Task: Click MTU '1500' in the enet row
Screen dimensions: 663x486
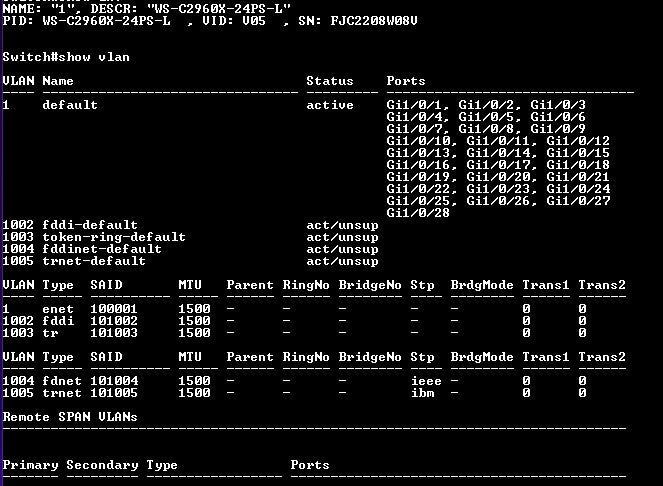Action: (x=194, y=309)
